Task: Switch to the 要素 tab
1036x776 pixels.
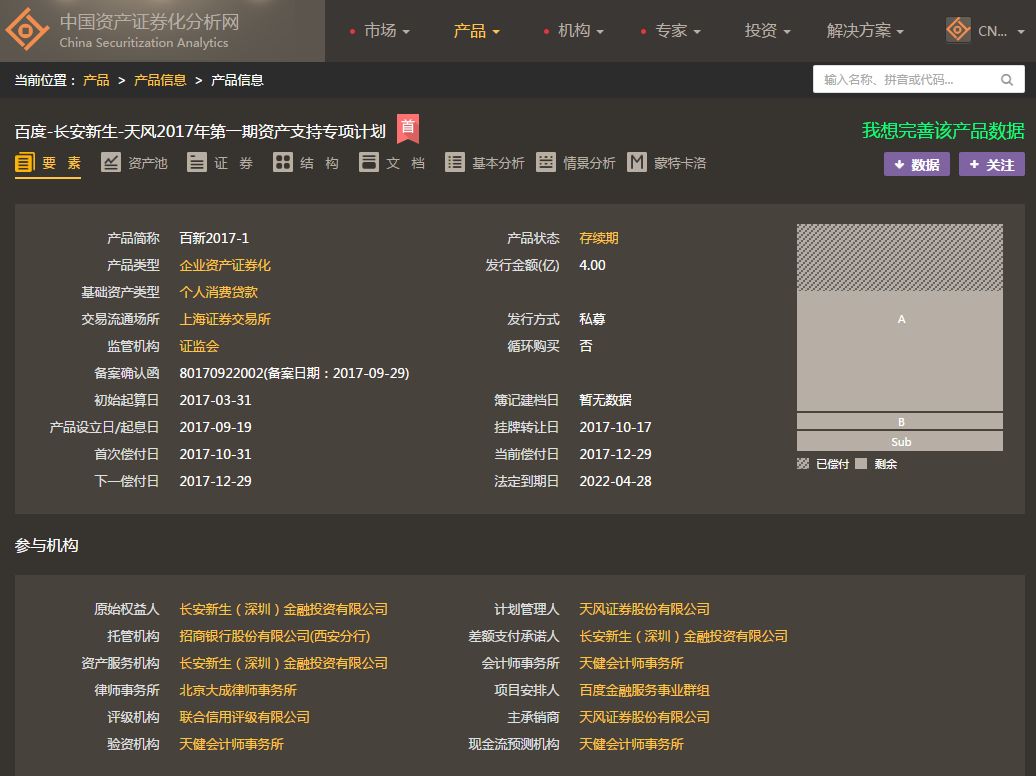Action: (48, 163)
